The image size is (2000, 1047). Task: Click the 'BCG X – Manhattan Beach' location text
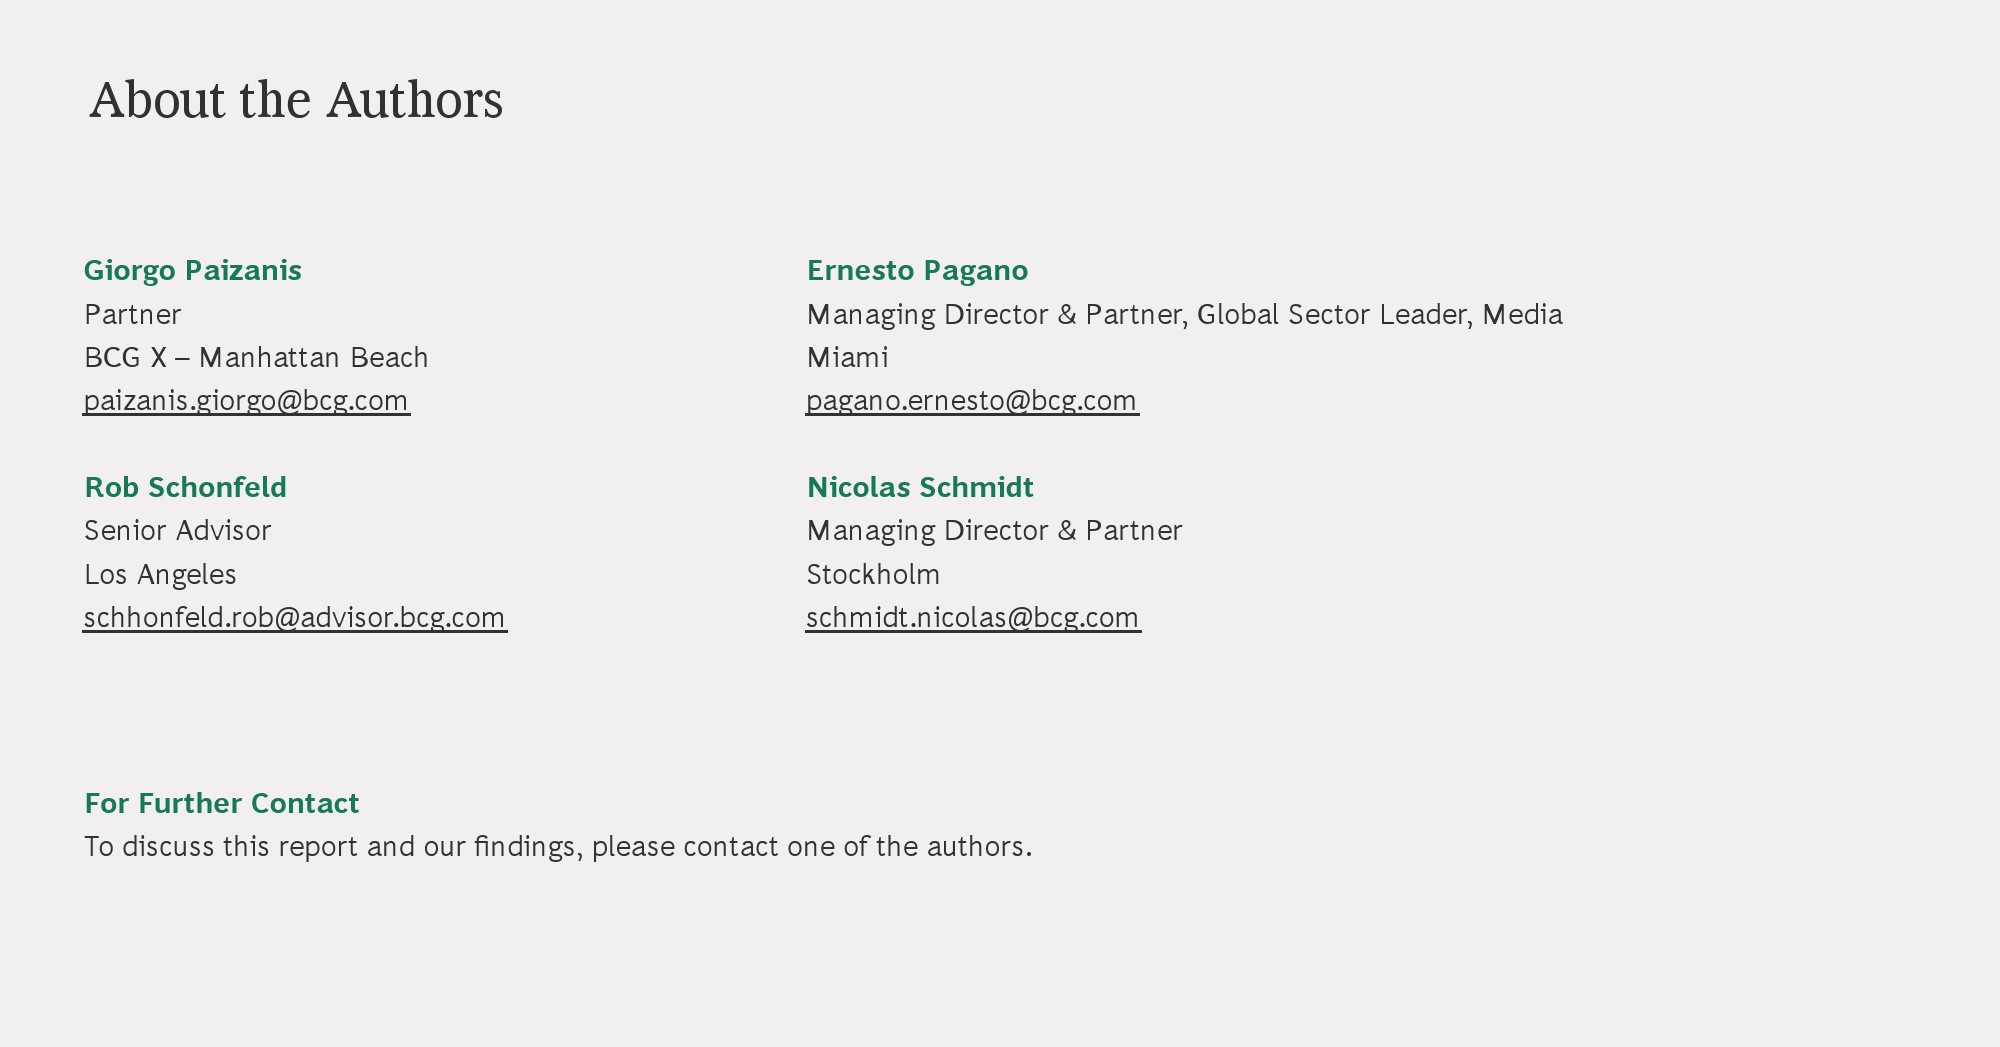click(256, 357)
